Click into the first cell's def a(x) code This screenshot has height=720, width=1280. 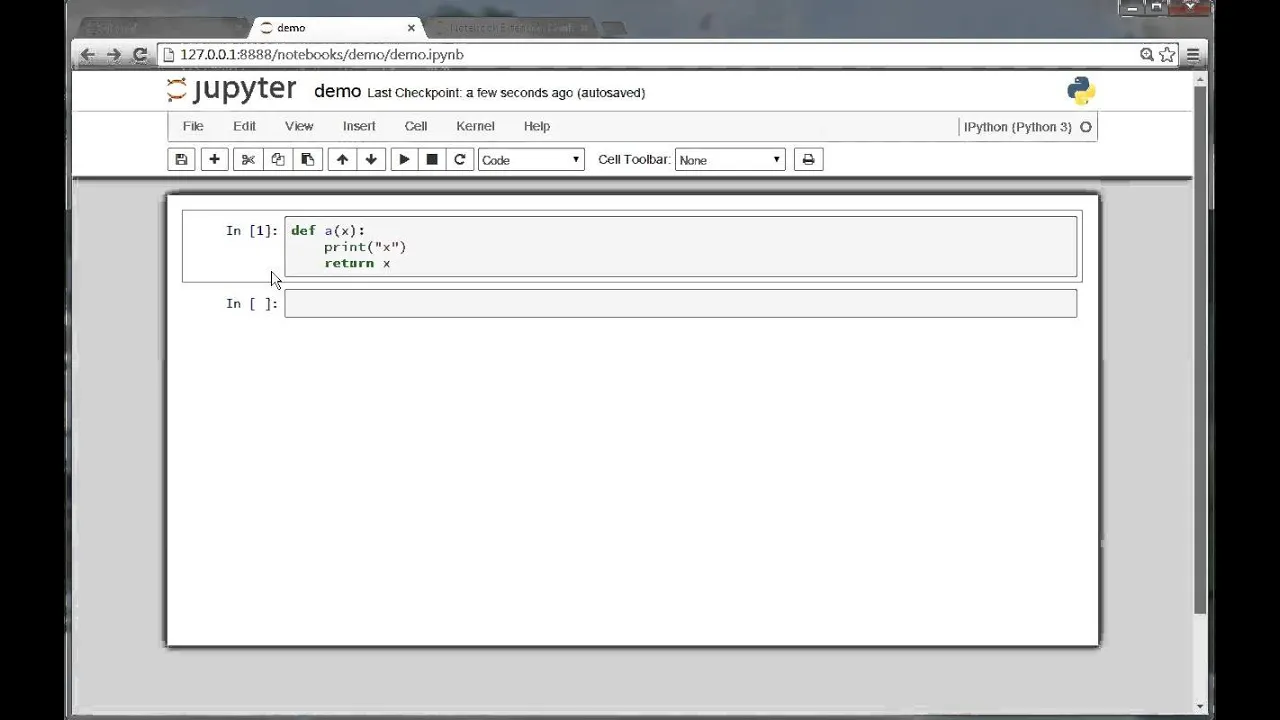click(x=328, y=231)
